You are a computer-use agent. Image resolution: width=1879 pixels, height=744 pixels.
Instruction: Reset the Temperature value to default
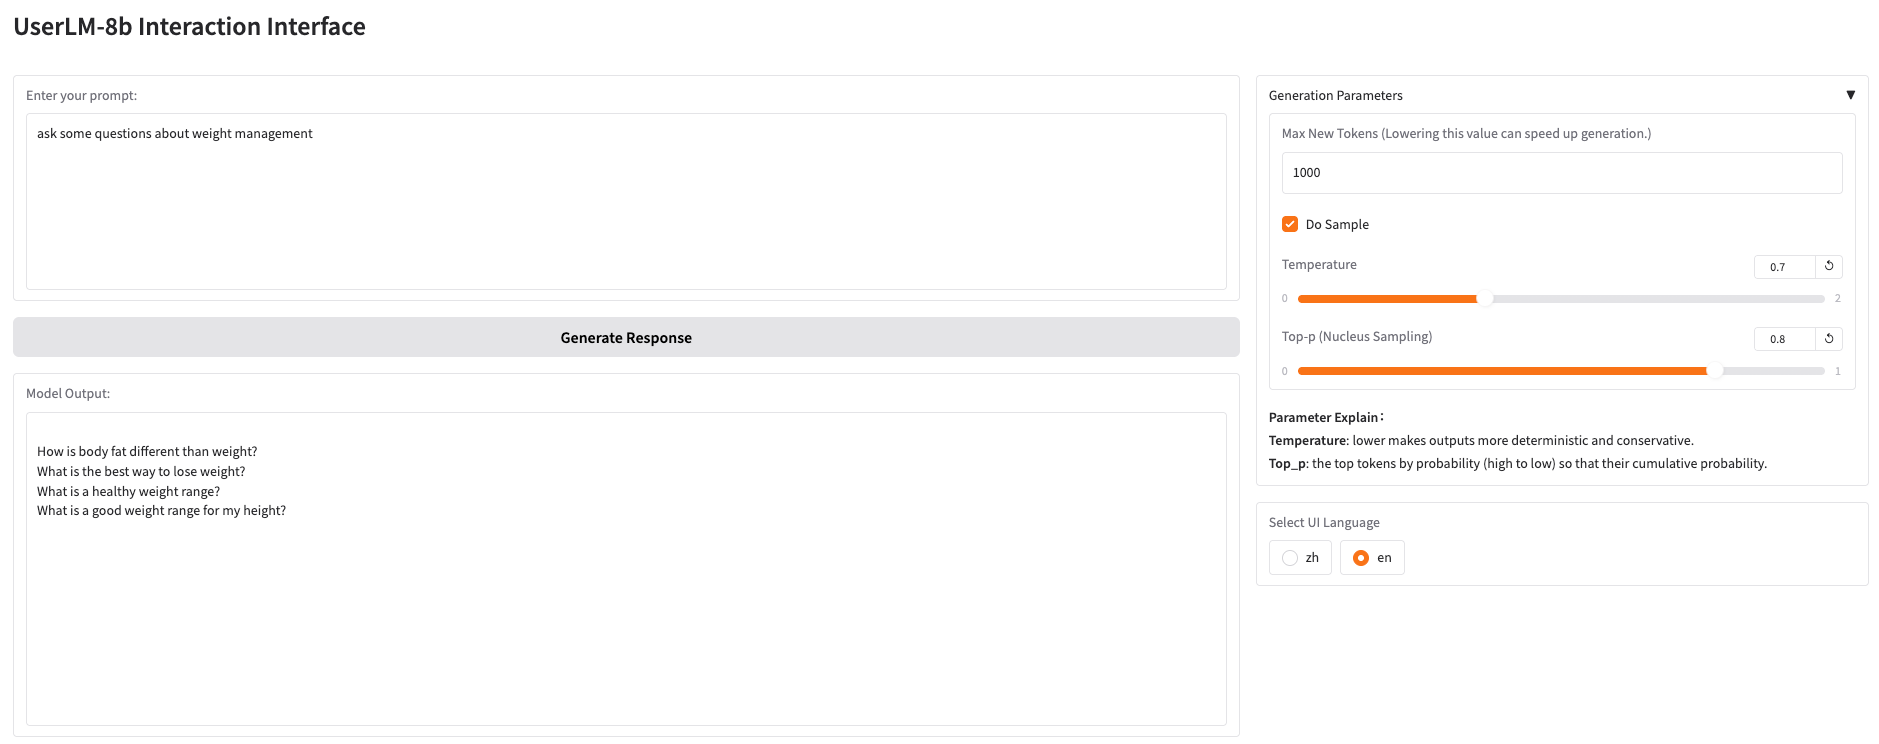pyautogui.click(x=1828, y=266)
